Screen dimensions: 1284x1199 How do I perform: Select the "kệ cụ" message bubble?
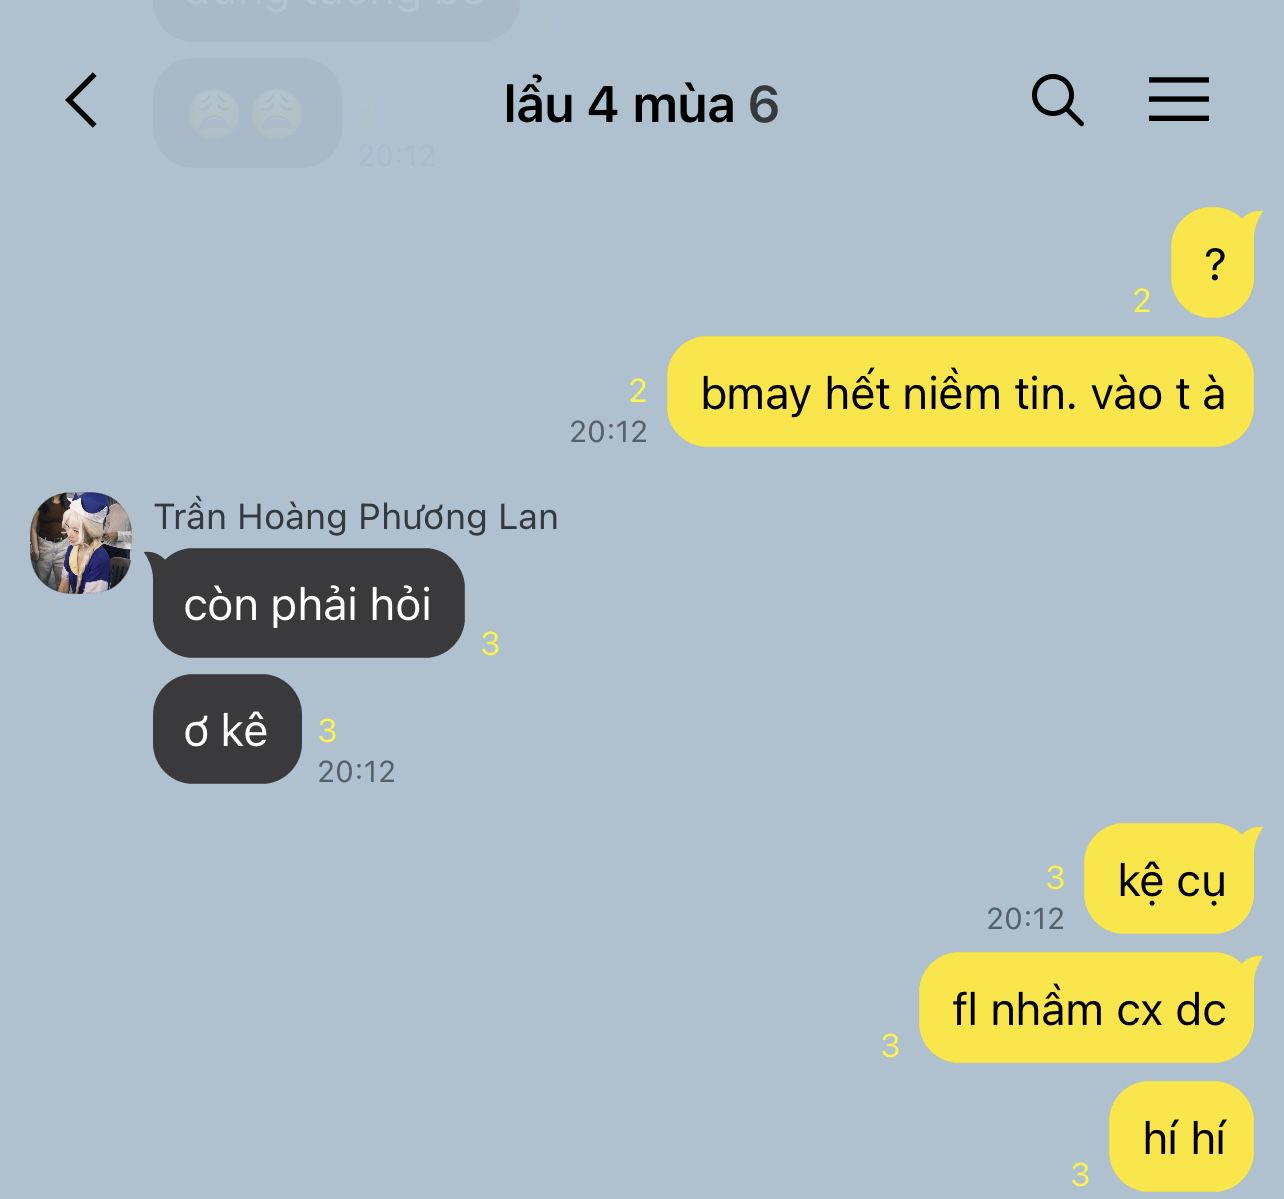click(1169, 879)
